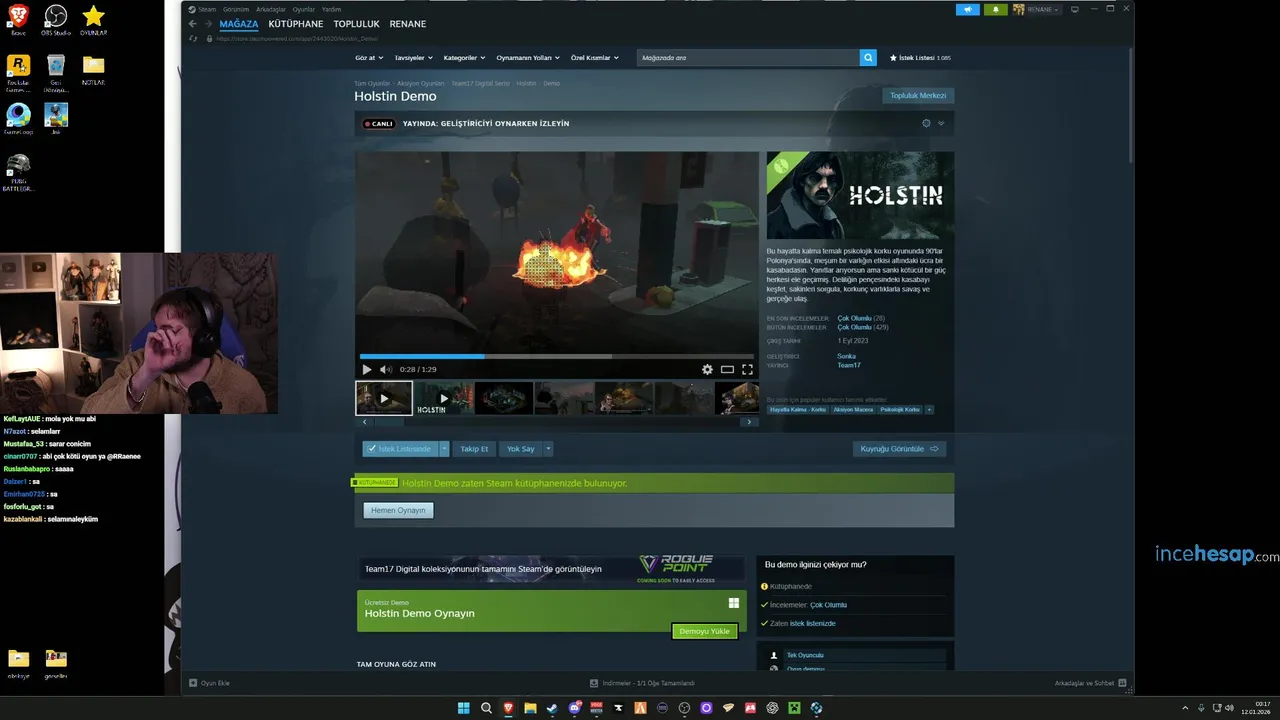Open Discord from the taskbar
Image resolution: width=1280 pixels, height=720 pixels.
(x=574, y=708)
